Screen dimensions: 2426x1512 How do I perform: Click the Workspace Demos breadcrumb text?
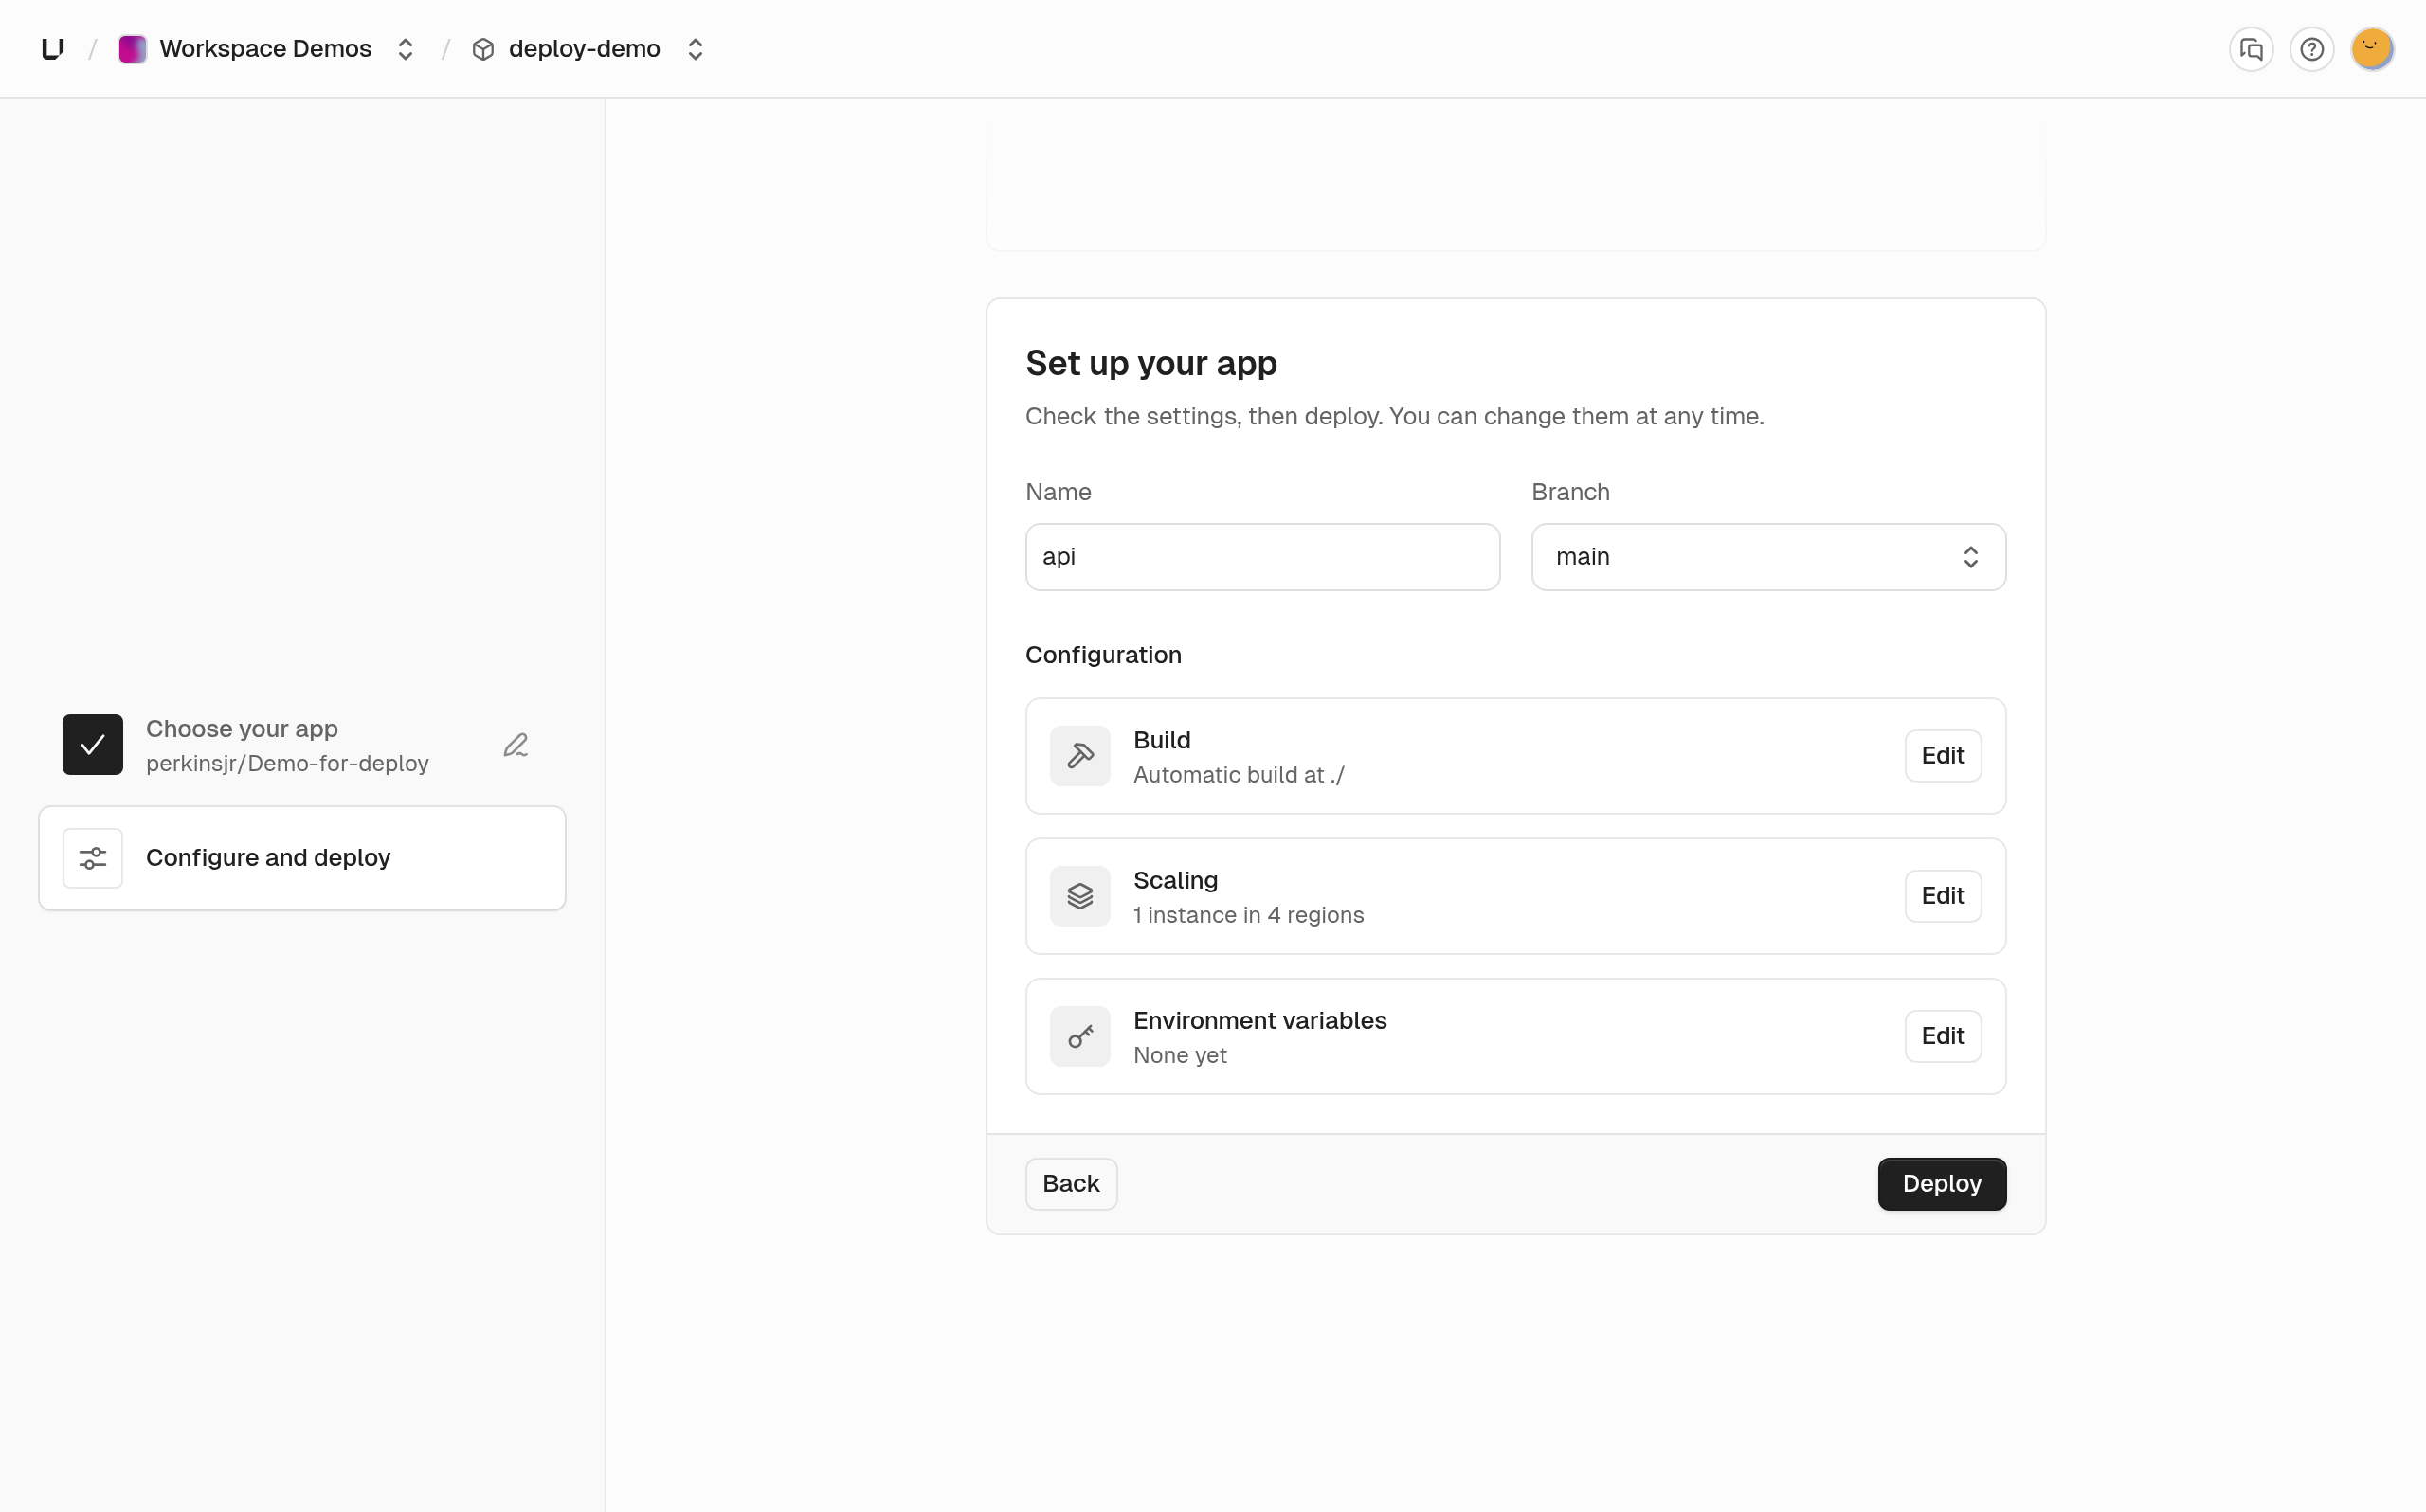pos(265,49)
